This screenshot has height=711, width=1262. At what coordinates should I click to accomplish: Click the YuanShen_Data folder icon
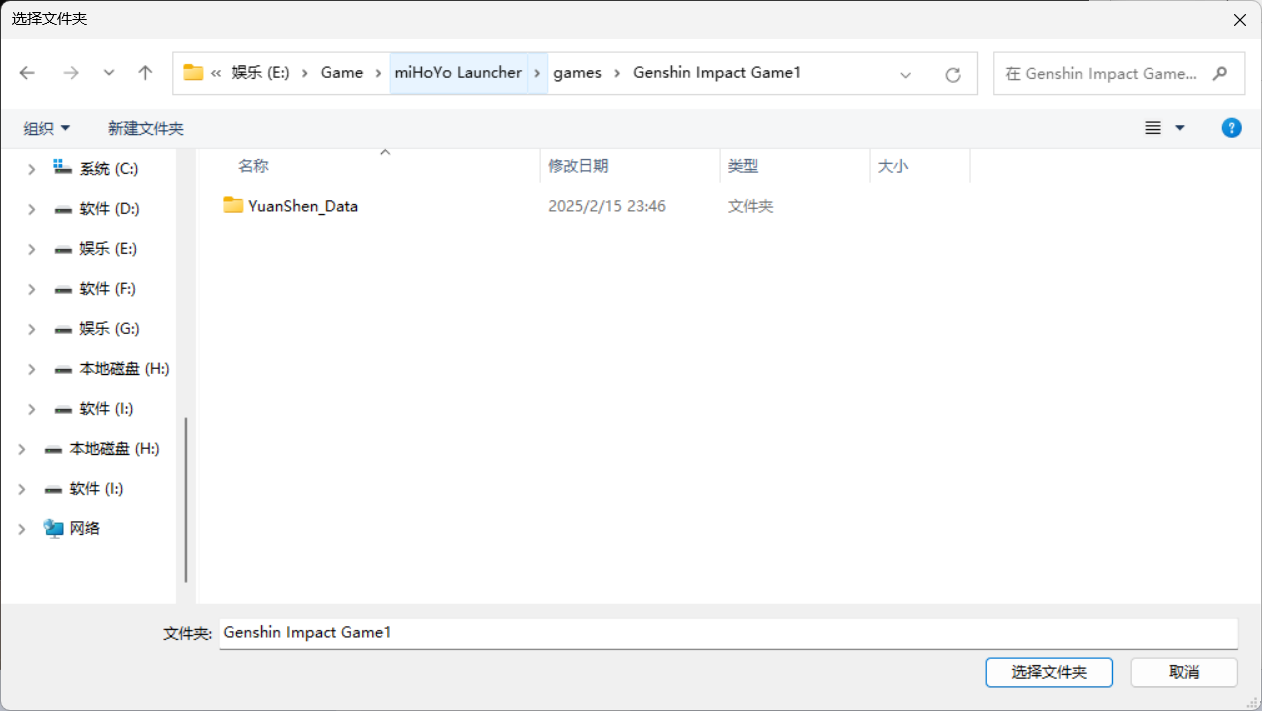pos(233,206)
